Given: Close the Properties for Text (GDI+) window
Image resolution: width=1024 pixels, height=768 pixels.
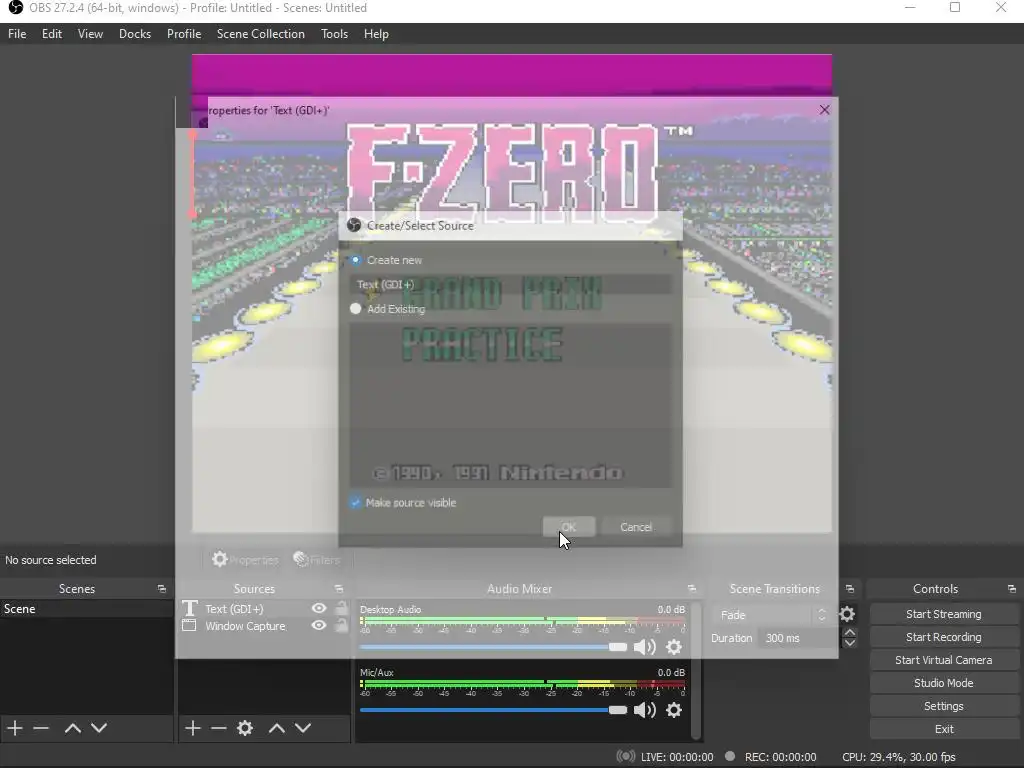Looking at the screenshot, I should tap(824, 110).
